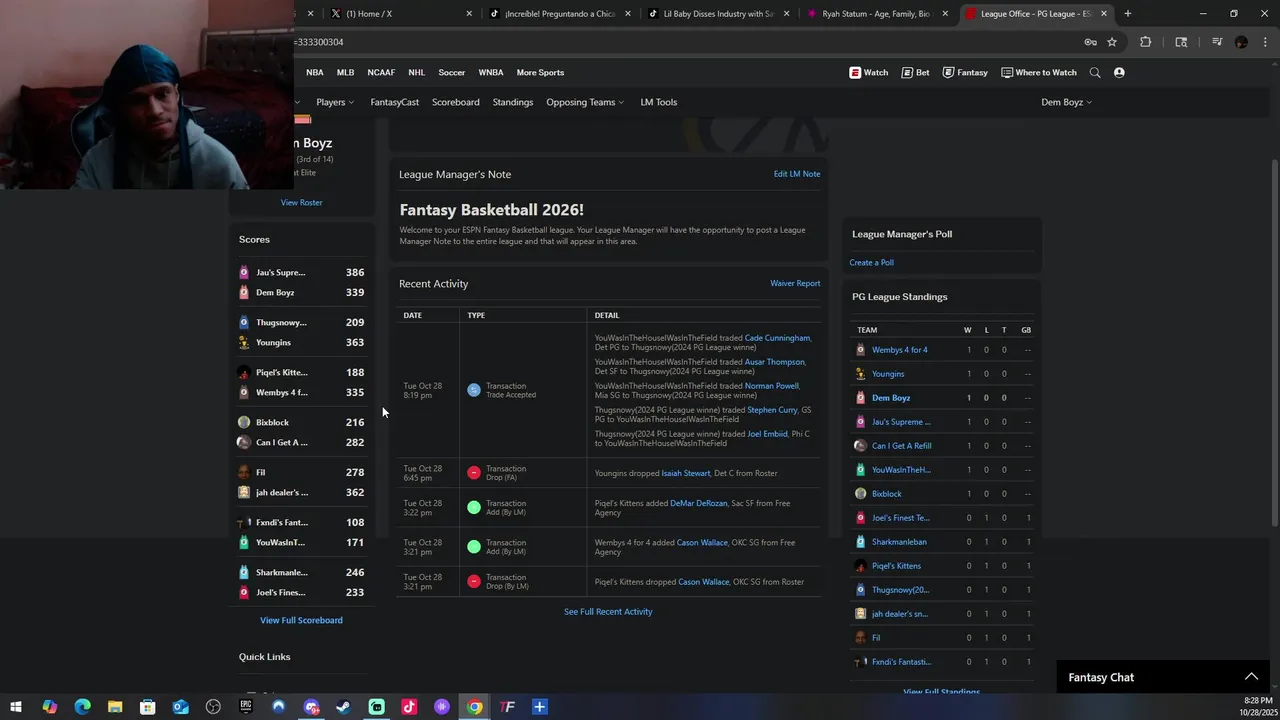1280x720 pixels.
Task: Switch to Lil Baby Disses Industry tab
Action: pos(720,14)
